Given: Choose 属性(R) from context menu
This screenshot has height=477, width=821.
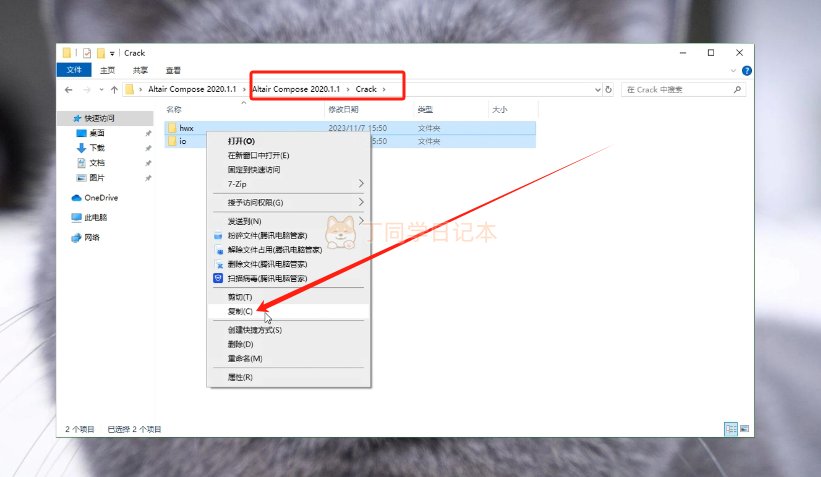Looking at the screenshot, I should click(x=289, y=377).
